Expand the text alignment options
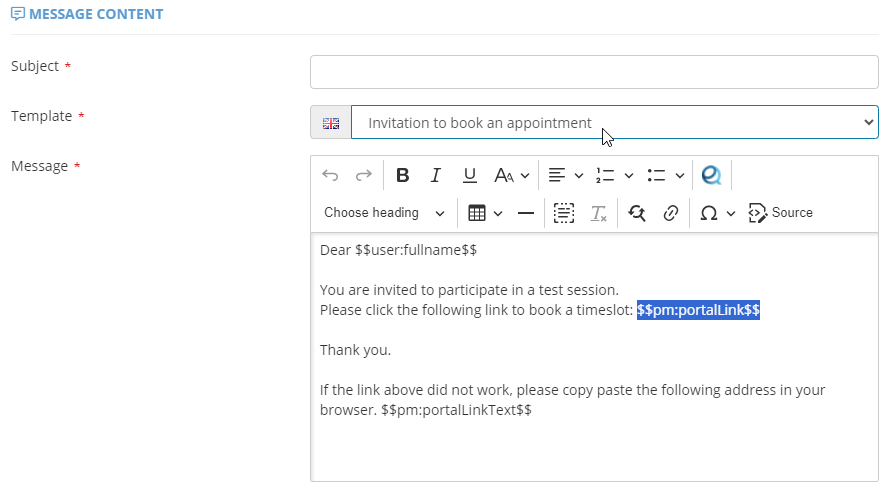This screenshot has height=488, width=888. coord(566,175)
